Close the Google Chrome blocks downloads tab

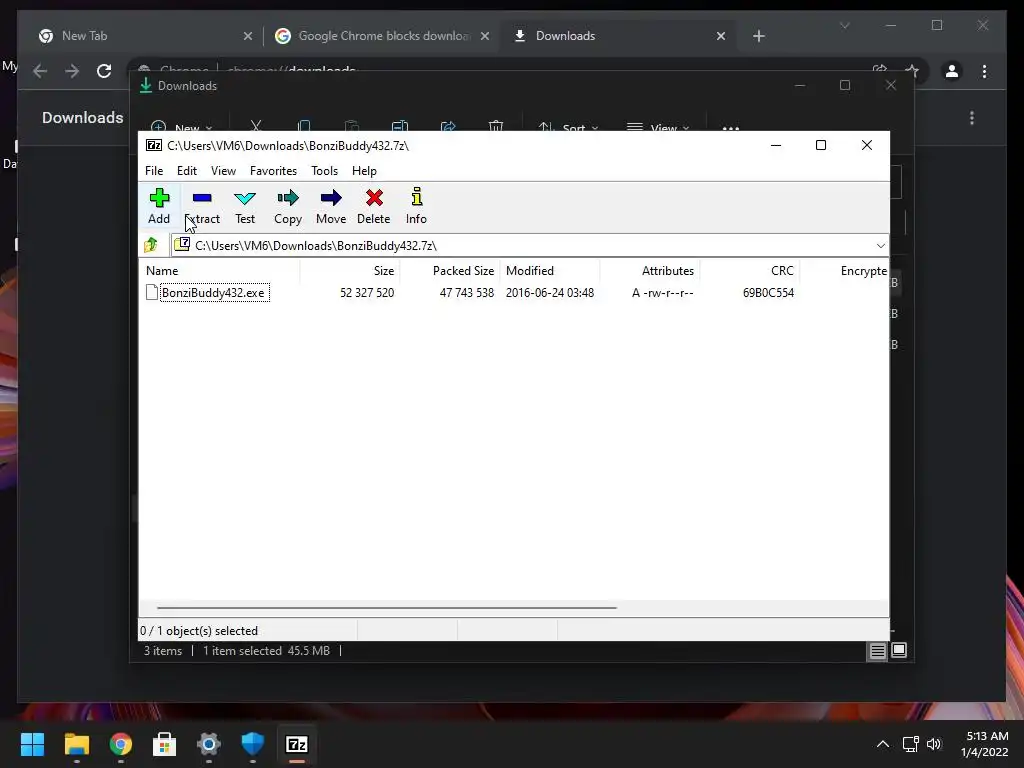(485, 36)
